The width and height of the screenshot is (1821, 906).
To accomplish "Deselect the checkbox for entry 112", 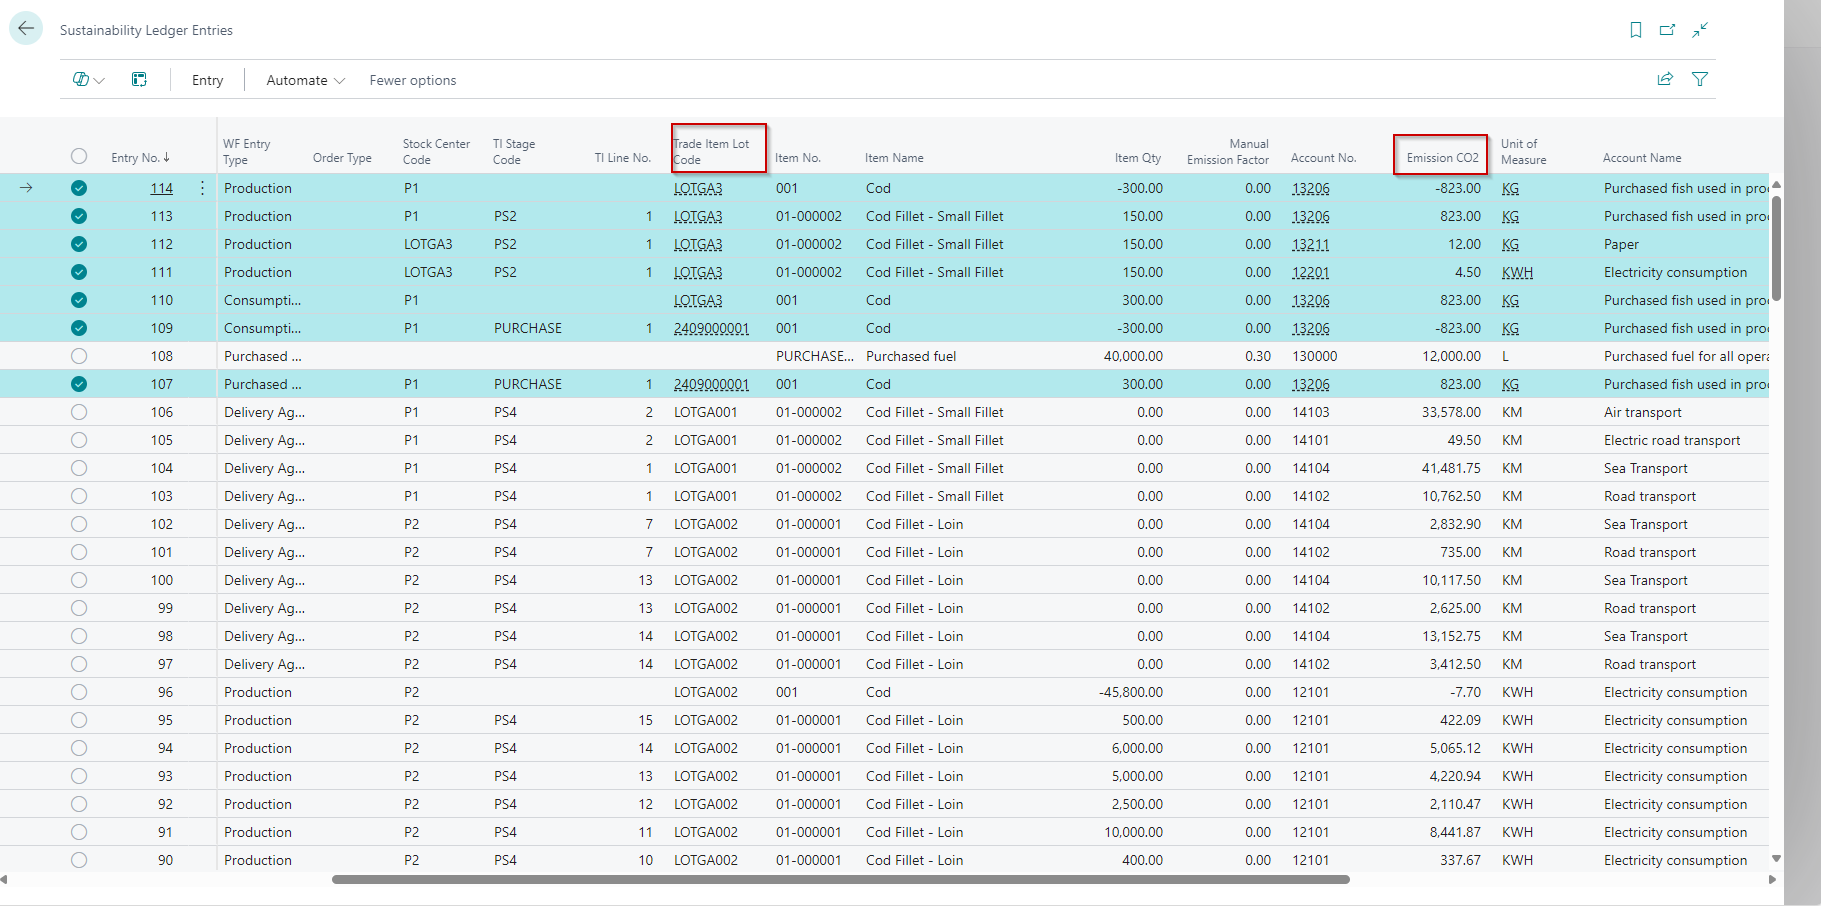I will pos(79,244).
